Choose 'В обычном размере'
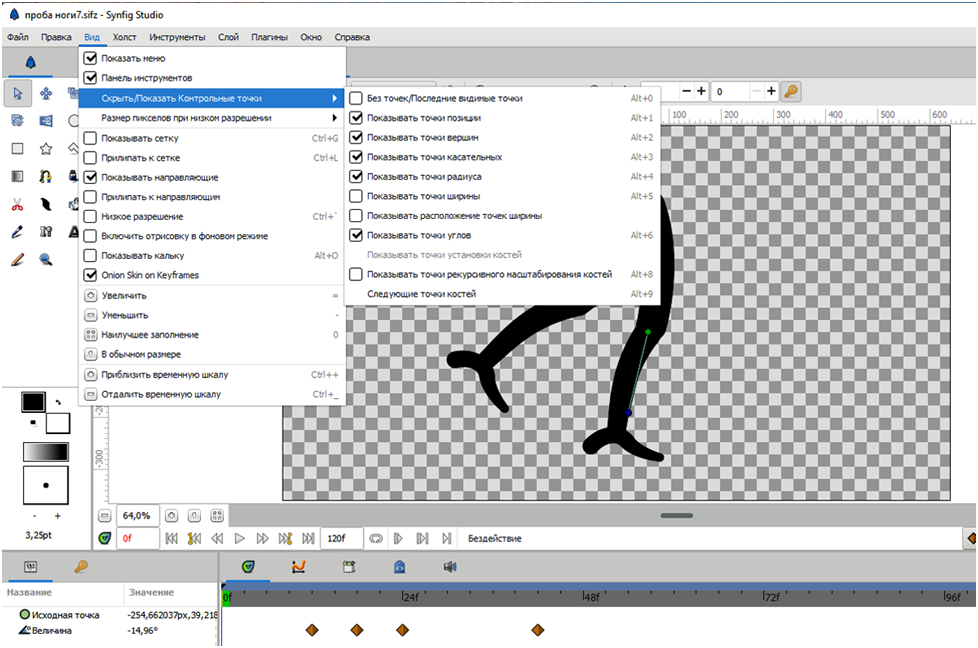This screenshot has height=648, width=978. click(212, 354)
